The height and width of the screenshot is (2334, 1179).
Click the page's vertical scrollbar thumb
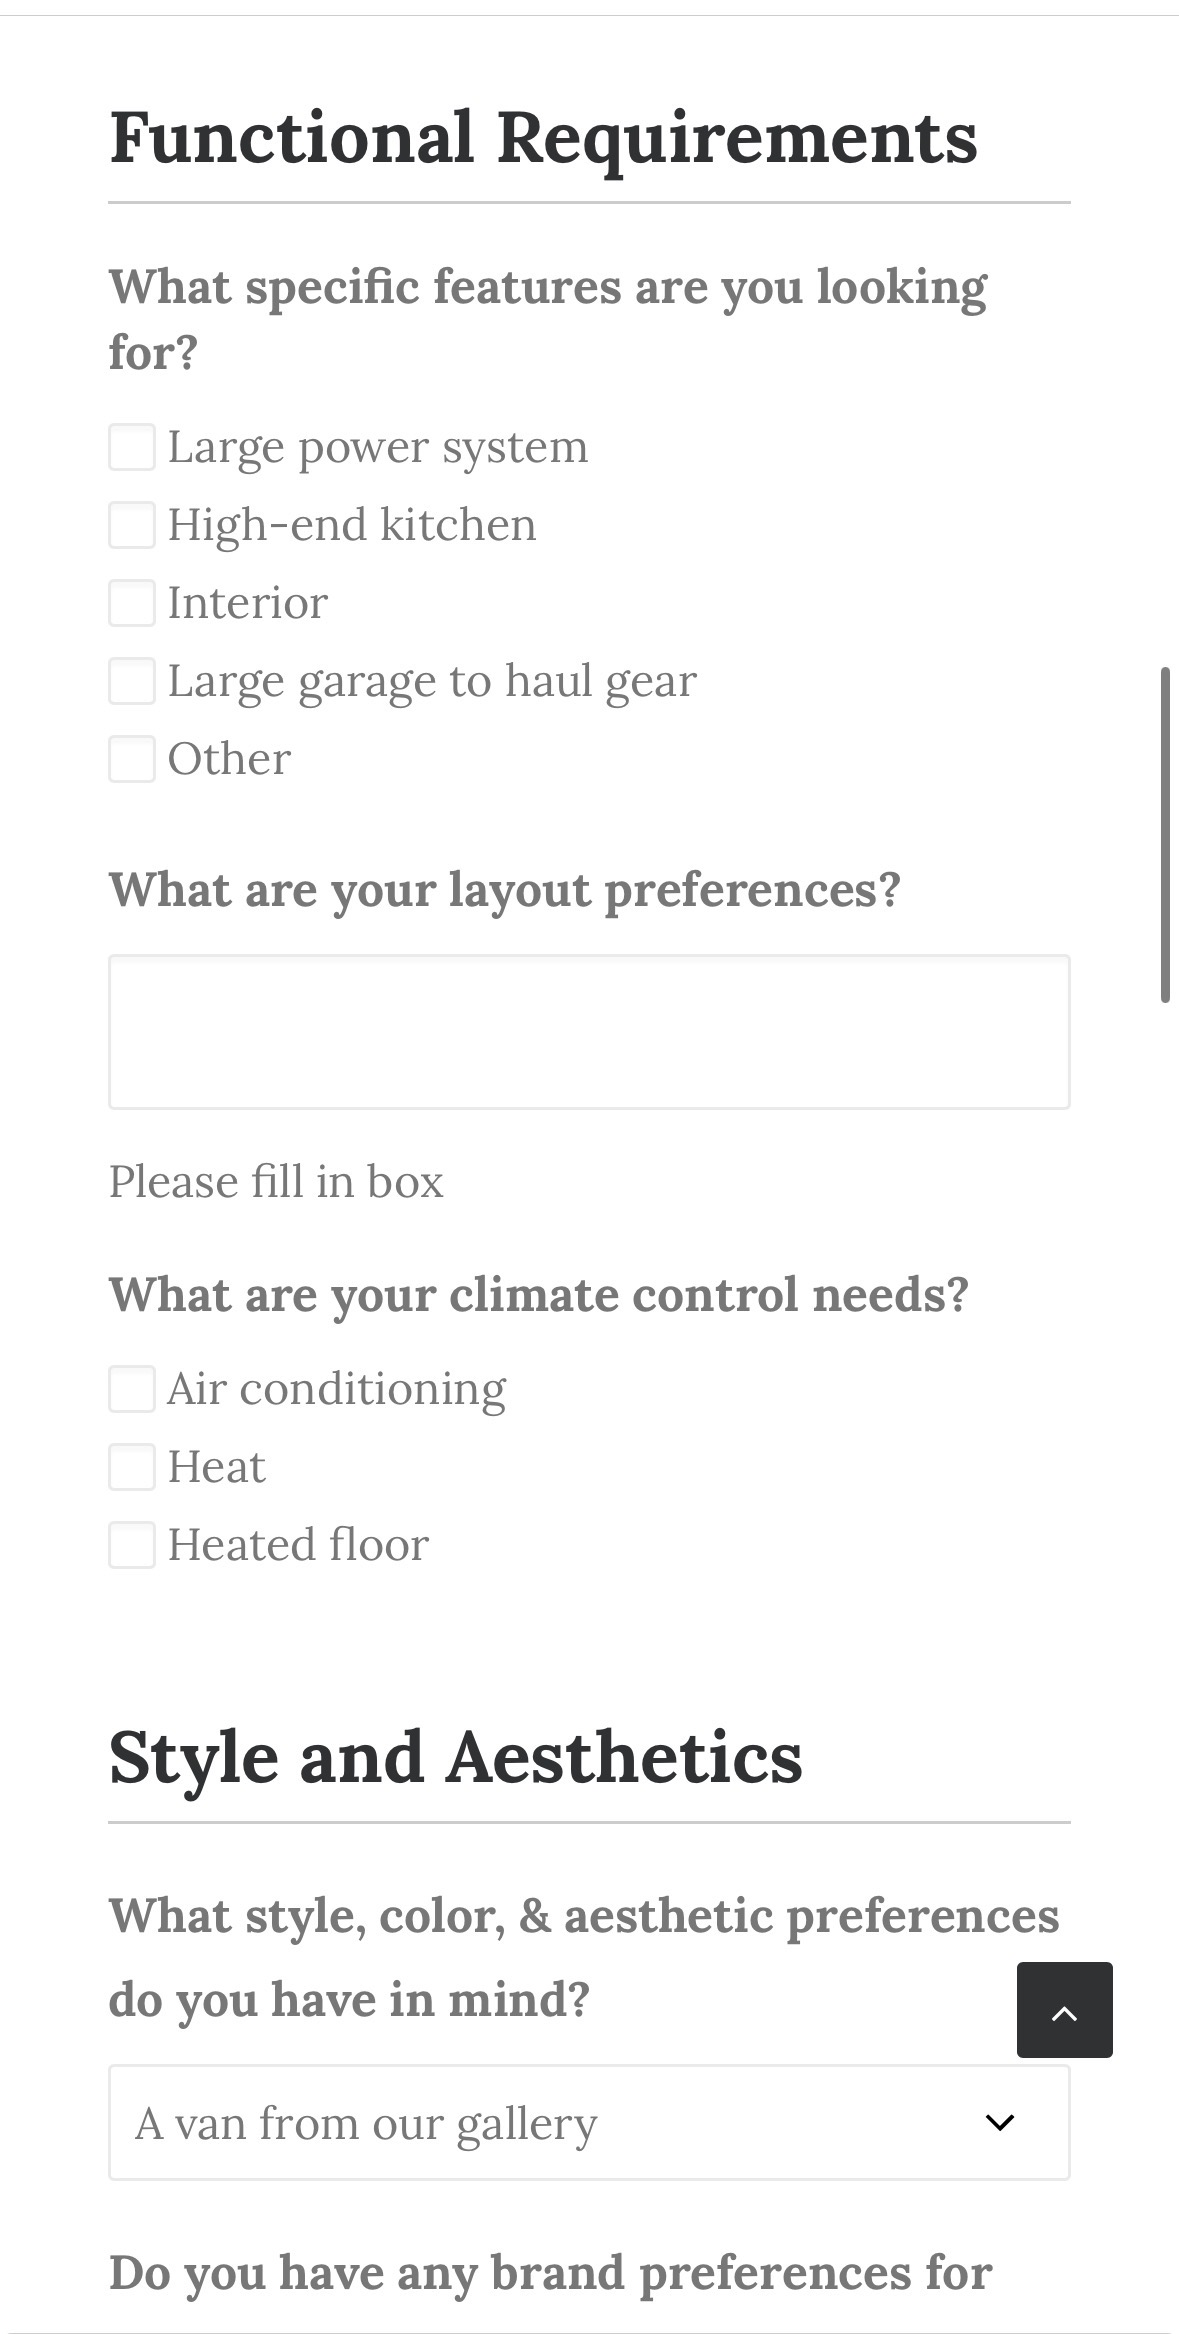coord(1165,835)
